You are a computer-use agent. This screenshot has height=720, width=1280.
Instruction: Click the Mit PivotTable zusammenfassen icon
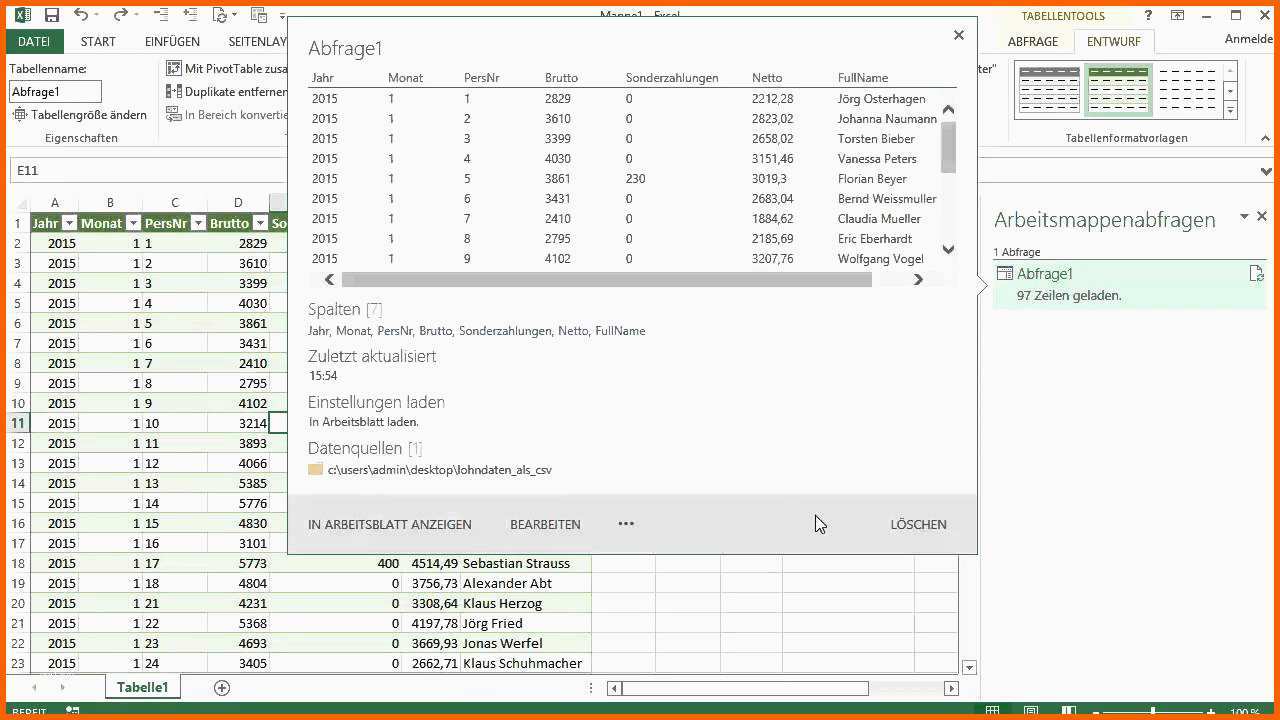click(x=174, y=68)
